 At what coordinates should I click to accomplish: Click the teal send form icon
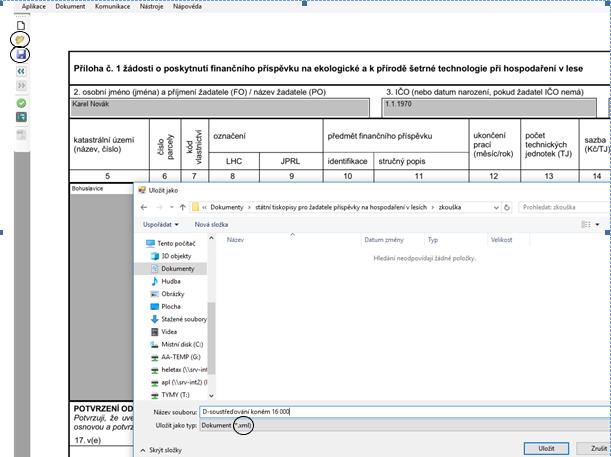21,117
